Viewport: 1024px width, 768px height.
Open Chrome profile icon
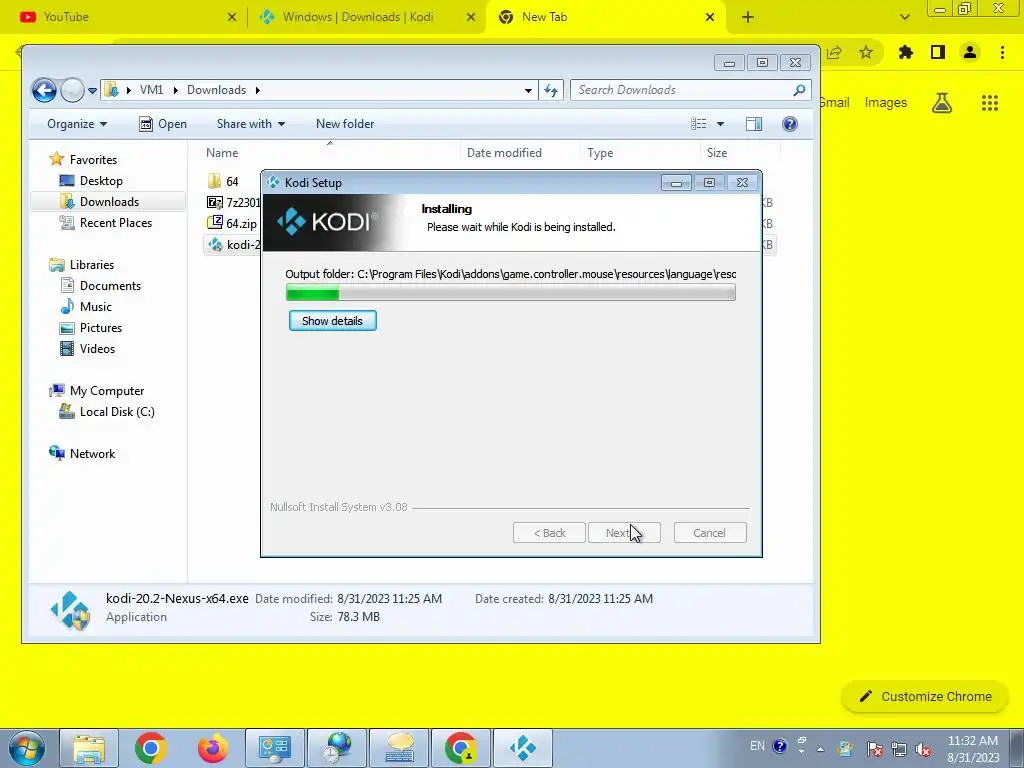point(970,52)
